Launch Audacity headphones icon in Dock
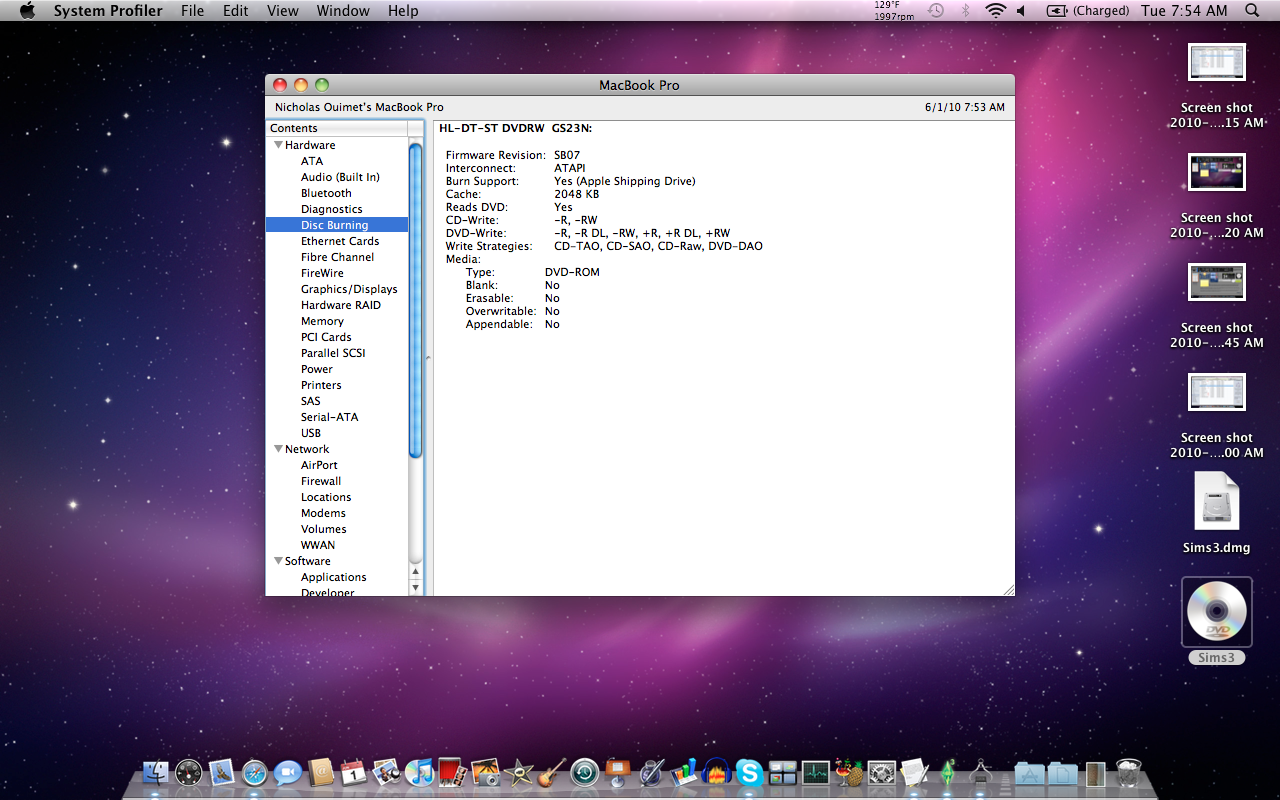The height and width of the screenshot is (800, 1280). click(x=716, y=772)
